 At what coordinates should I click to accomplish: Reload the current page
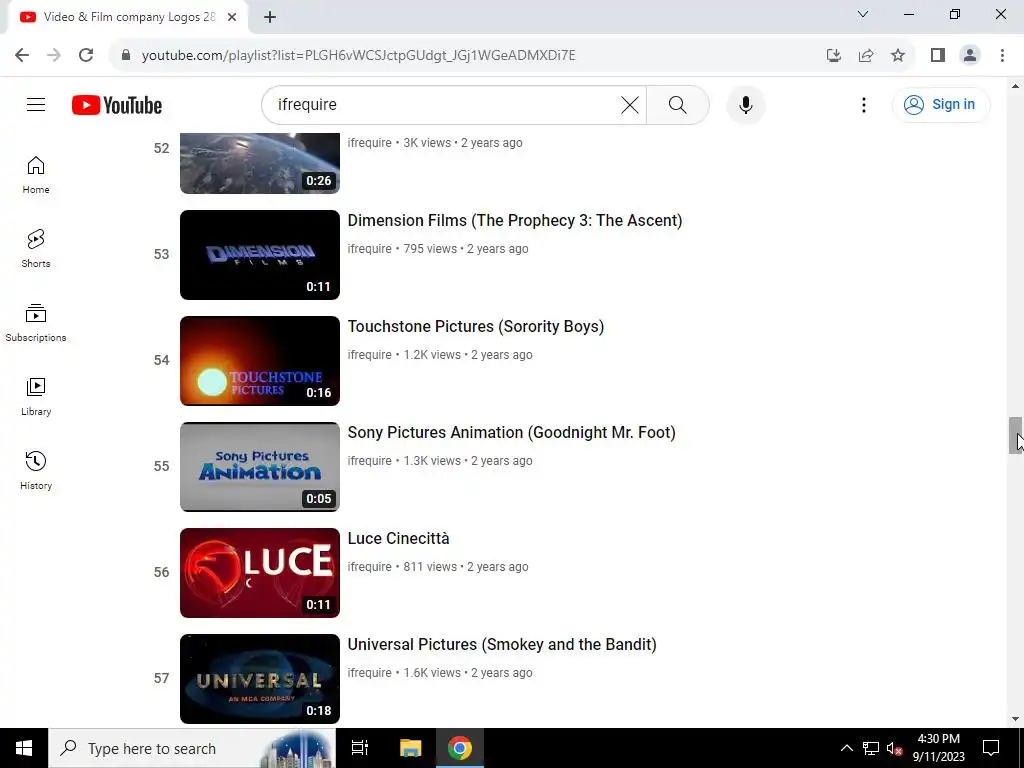tap(86, 55)
